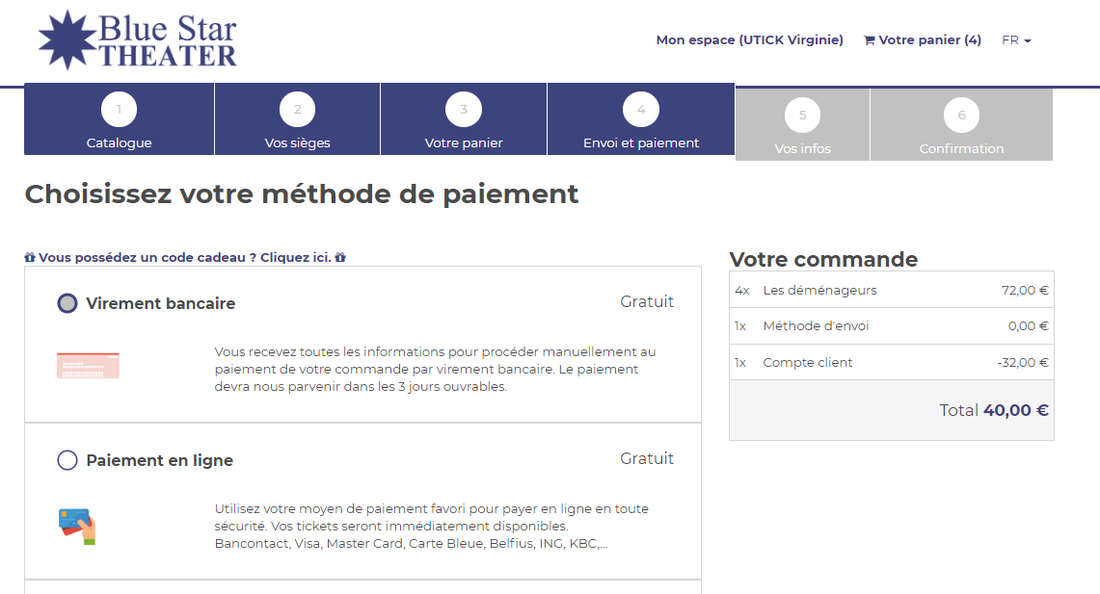The image size is (1100, 594).
Task: Open the Vos infos step tab
Action: [x=802, y=125]
